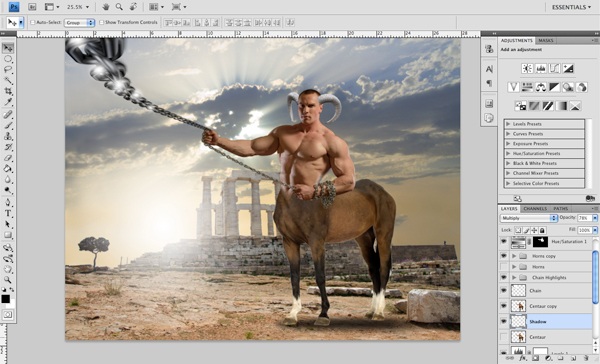
Task: Open the Opacity slider arrow
Action: pos(595,218)
